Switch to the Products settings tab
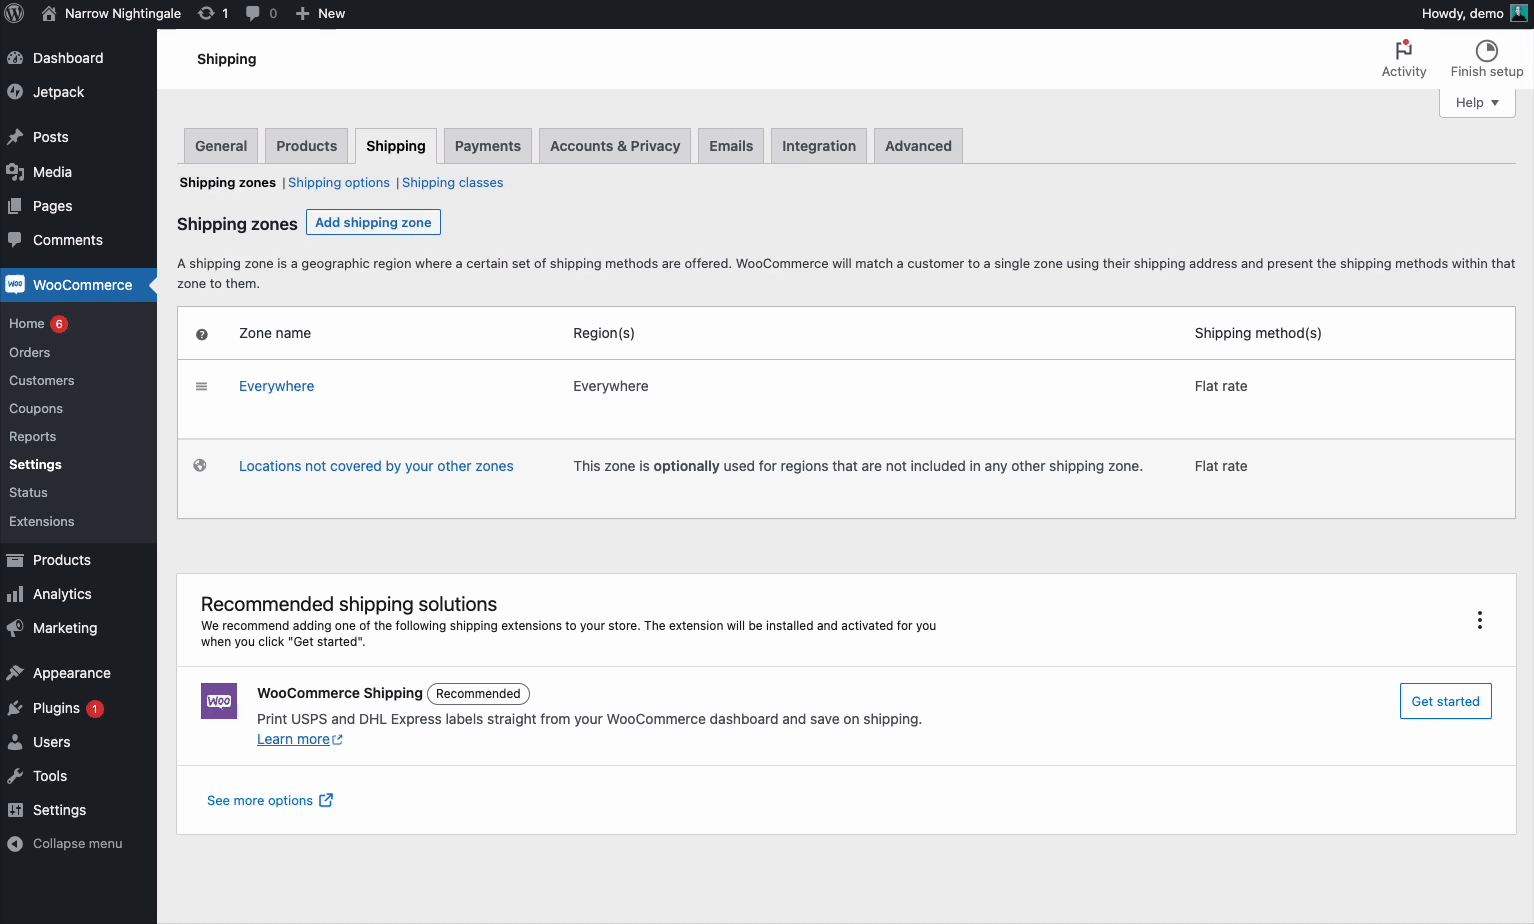This screenshot has height=924, width=1534. pos(307,146)
